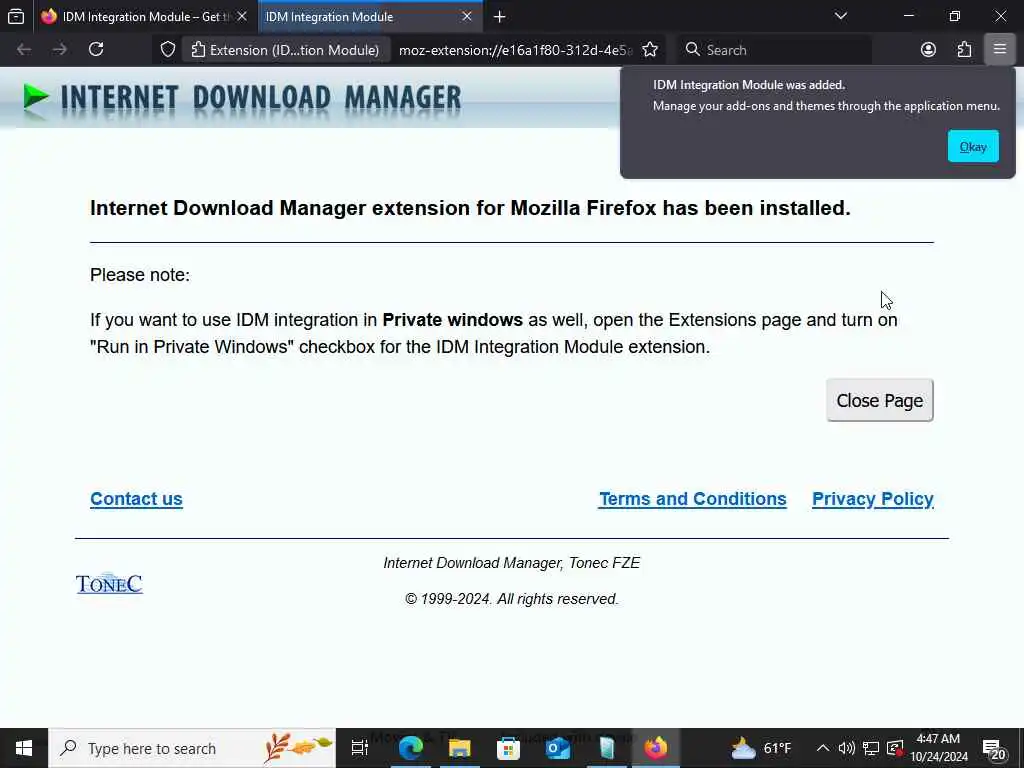1024x768 pixels.
Task: Open the clock showing 4:47 AM
Action: pyautogui.click(x=938, y=748)
